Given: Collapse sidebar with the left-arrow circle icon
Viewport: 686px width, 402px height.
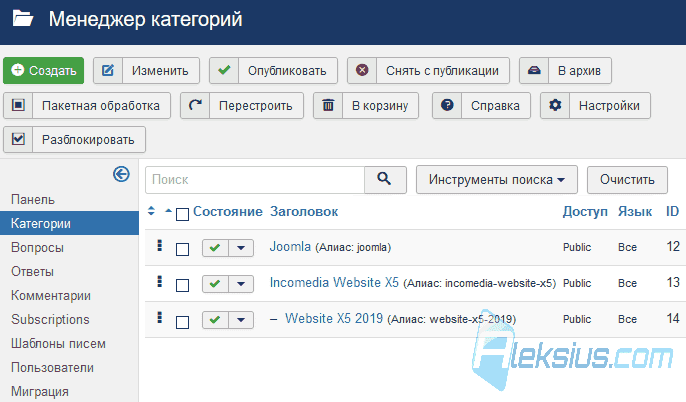Looking at the screenshot, I should click(x=121, y=174).
